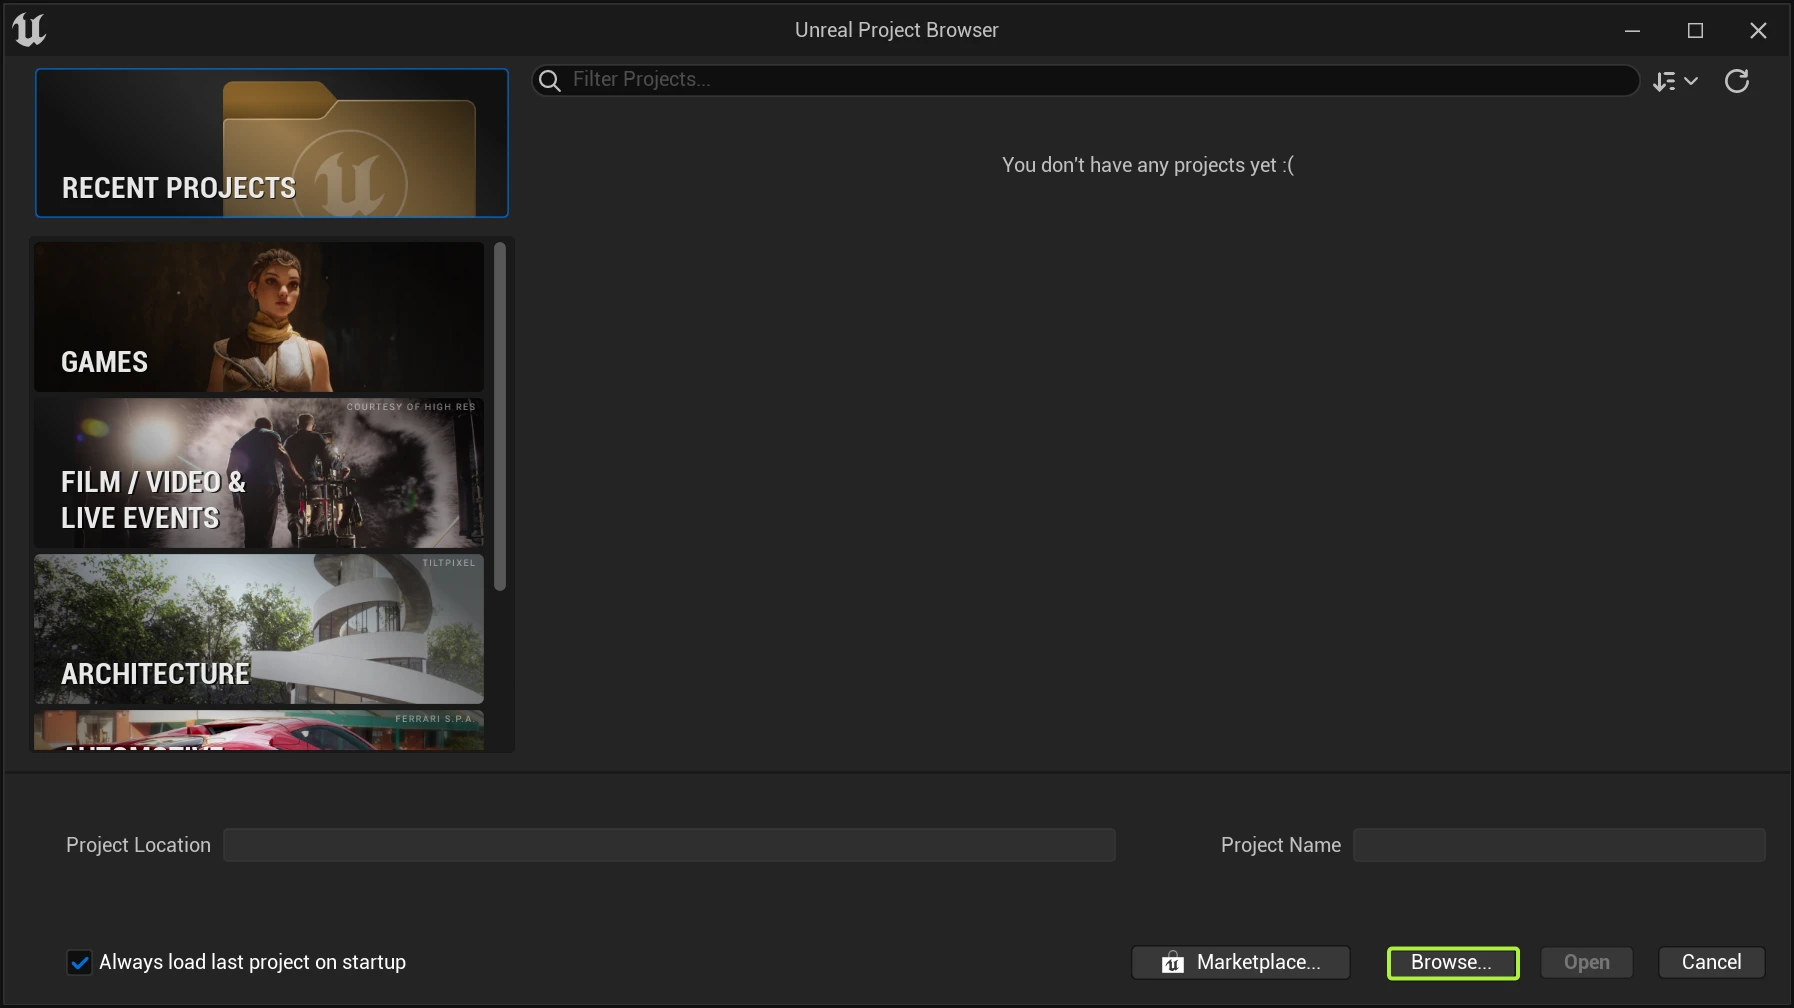Viewport: 1794px width, 1008px height.
Task: Cancel the project browser
Action: point(1711,962)
